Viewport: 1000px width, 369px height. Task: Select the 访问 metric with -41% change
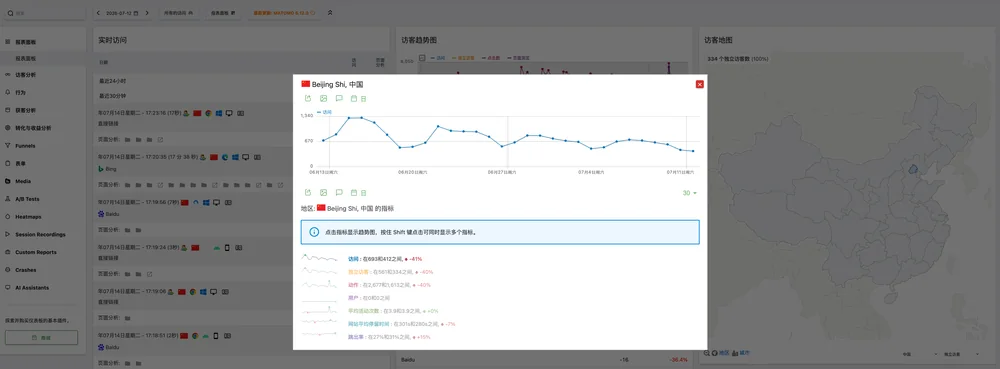(x=385, y=259)
